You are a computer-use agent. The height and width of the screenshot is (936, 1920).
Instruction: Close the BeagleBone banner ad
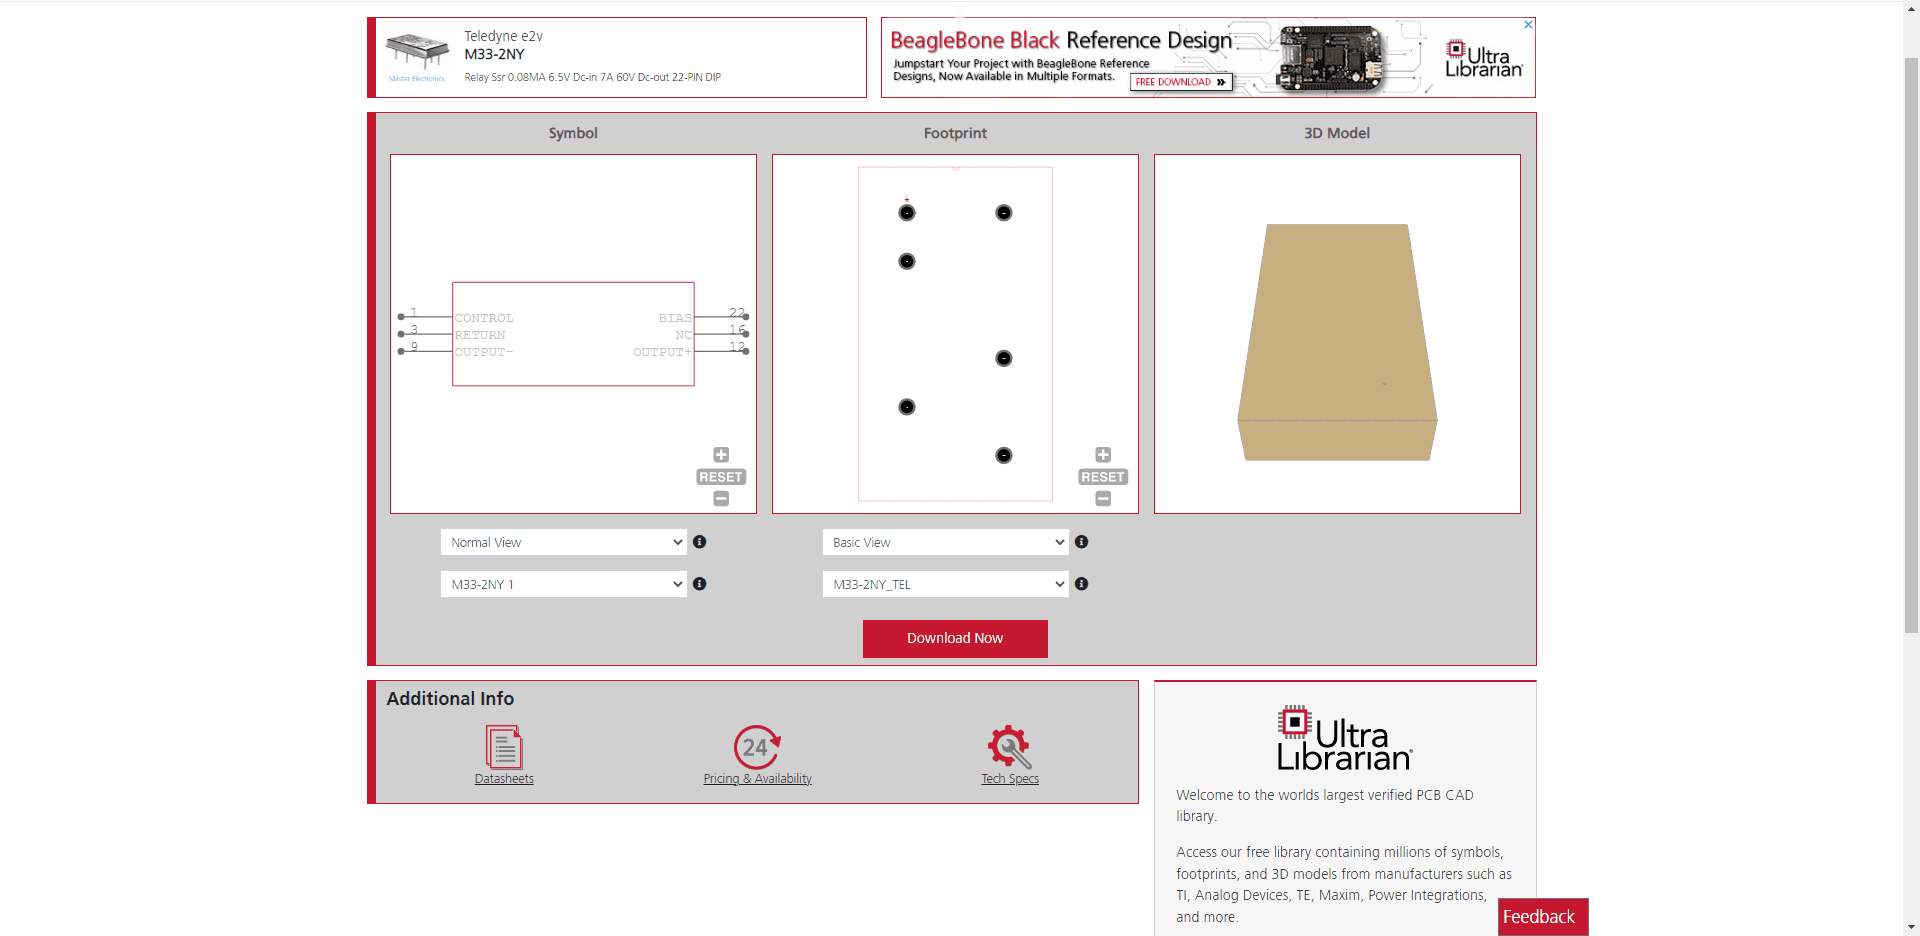pyautogui.click(x=1528, y=24)
